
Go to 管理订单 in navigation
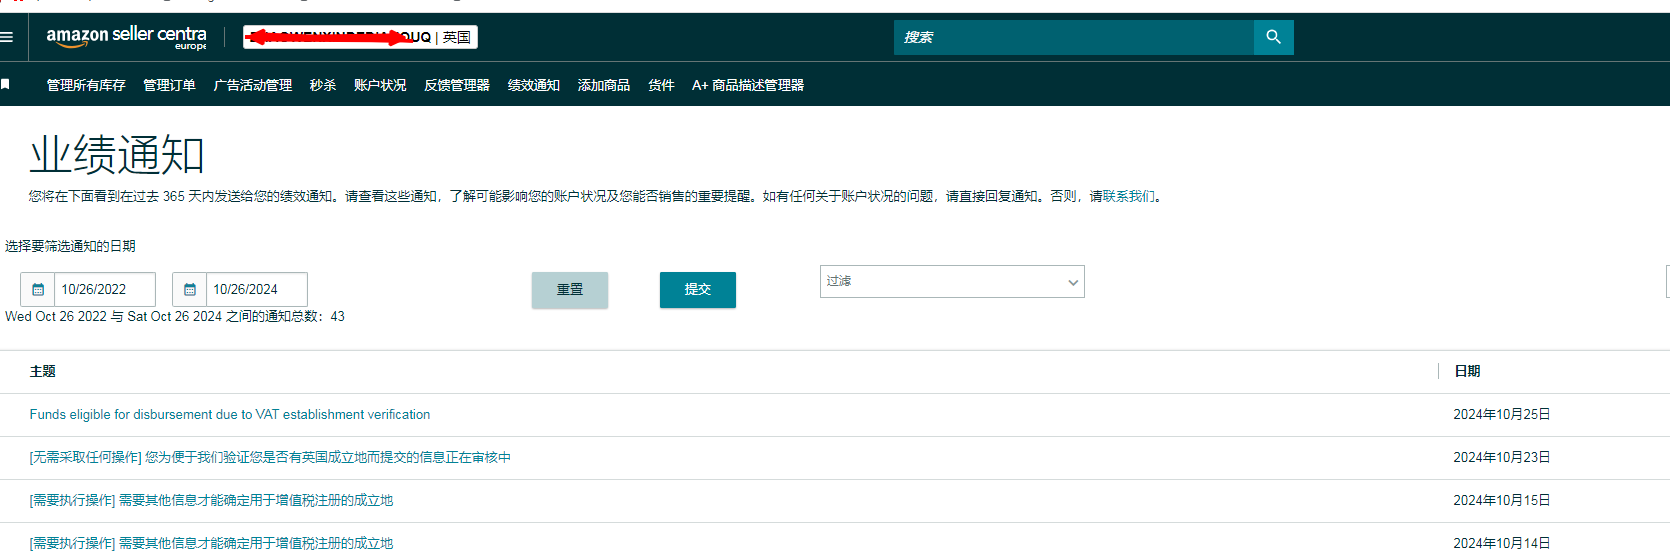click(x=169, y=85)
